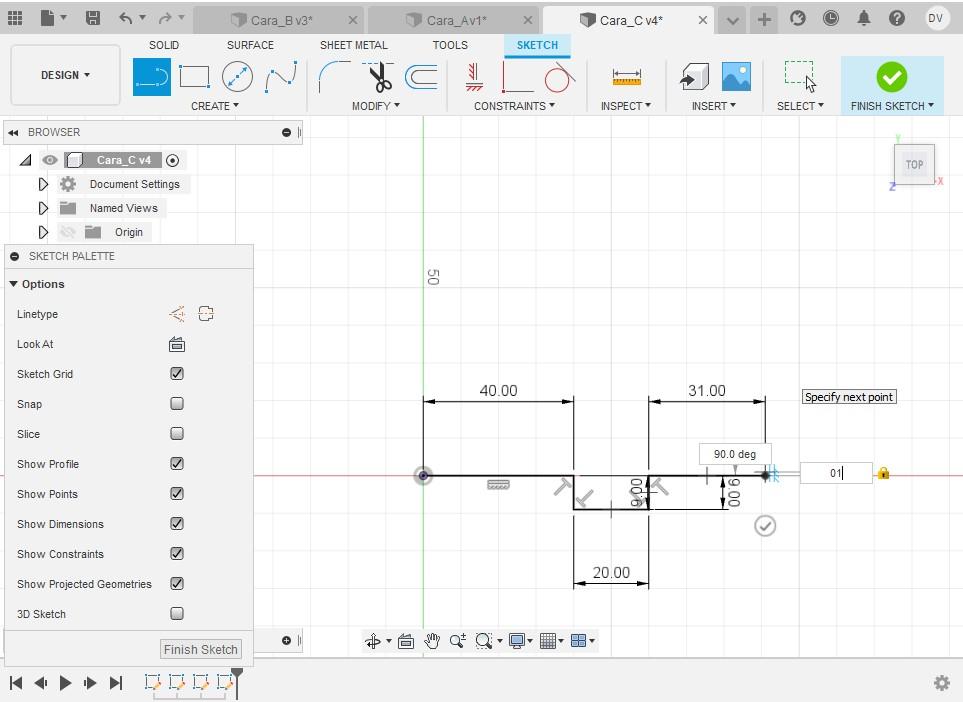Open the Notifications bell
Image resolution: width=963 pixels, height=702 pixels.
click(x=864, y=18)
